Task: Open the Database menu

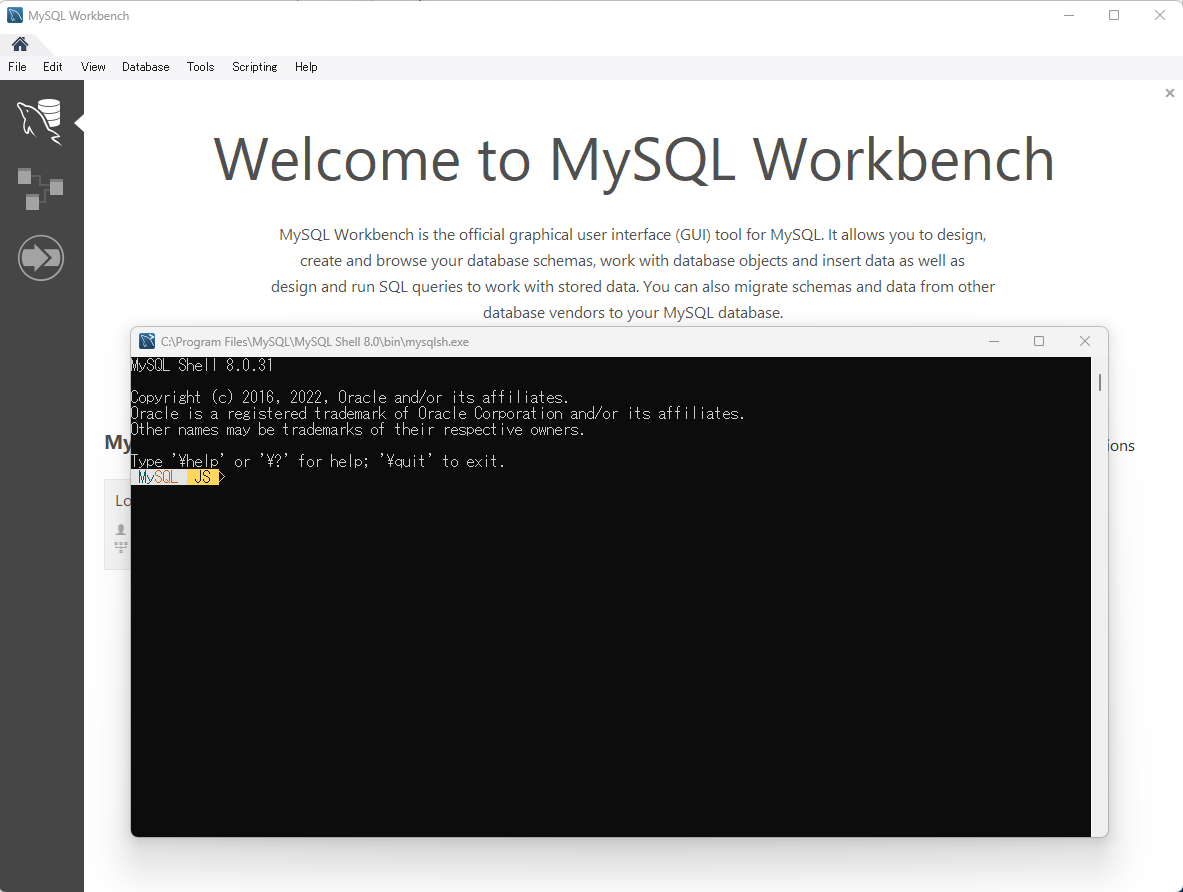Action: pos(146,66)
